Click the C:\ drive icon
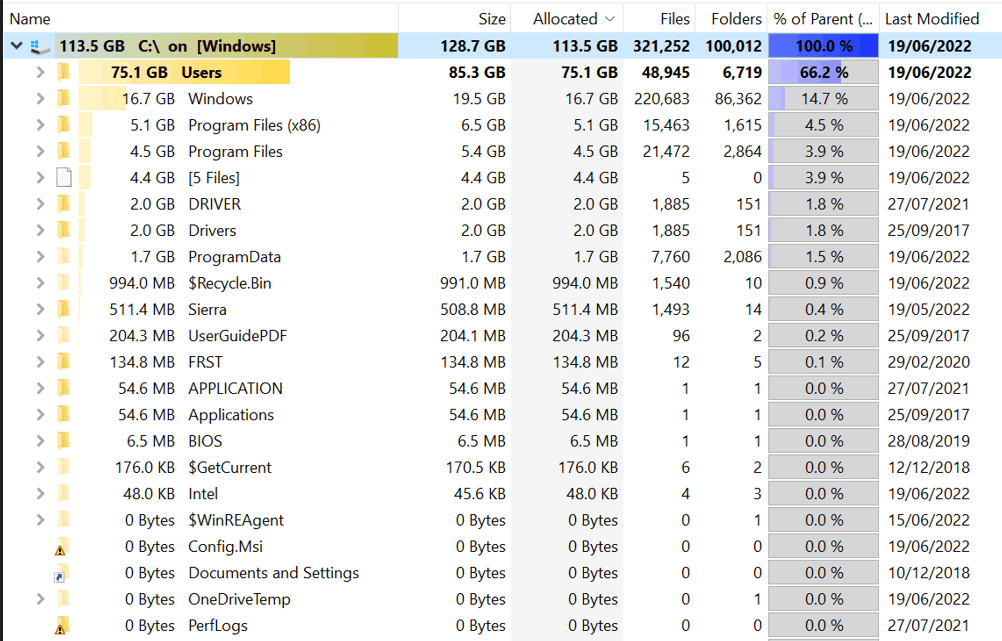This screenshot has height=641, width=1002. pos(40,46)
